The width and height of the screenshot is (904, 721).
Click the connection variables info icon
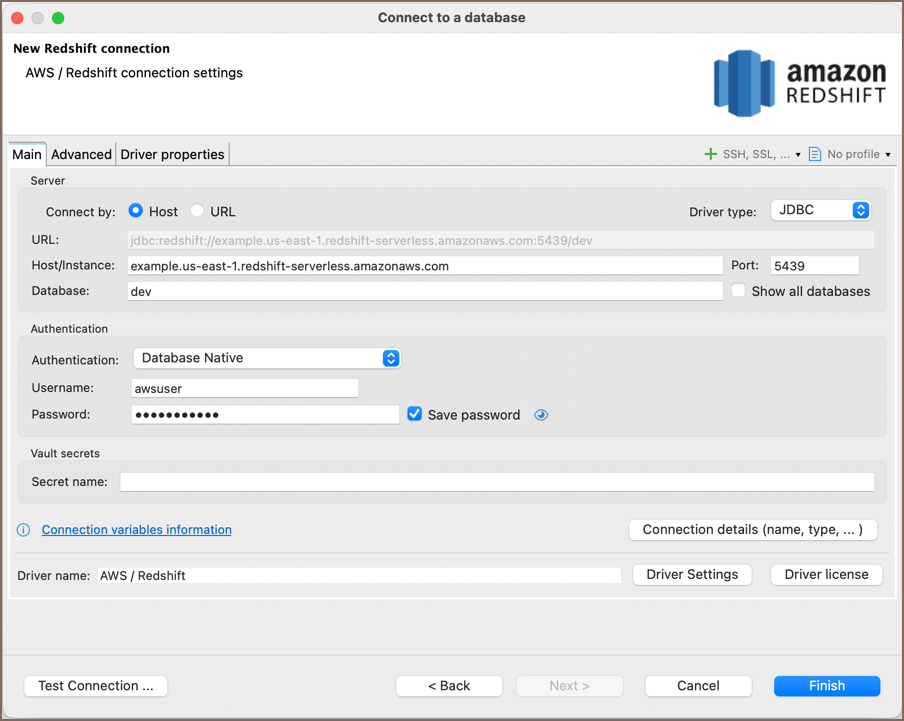[24, 530]
